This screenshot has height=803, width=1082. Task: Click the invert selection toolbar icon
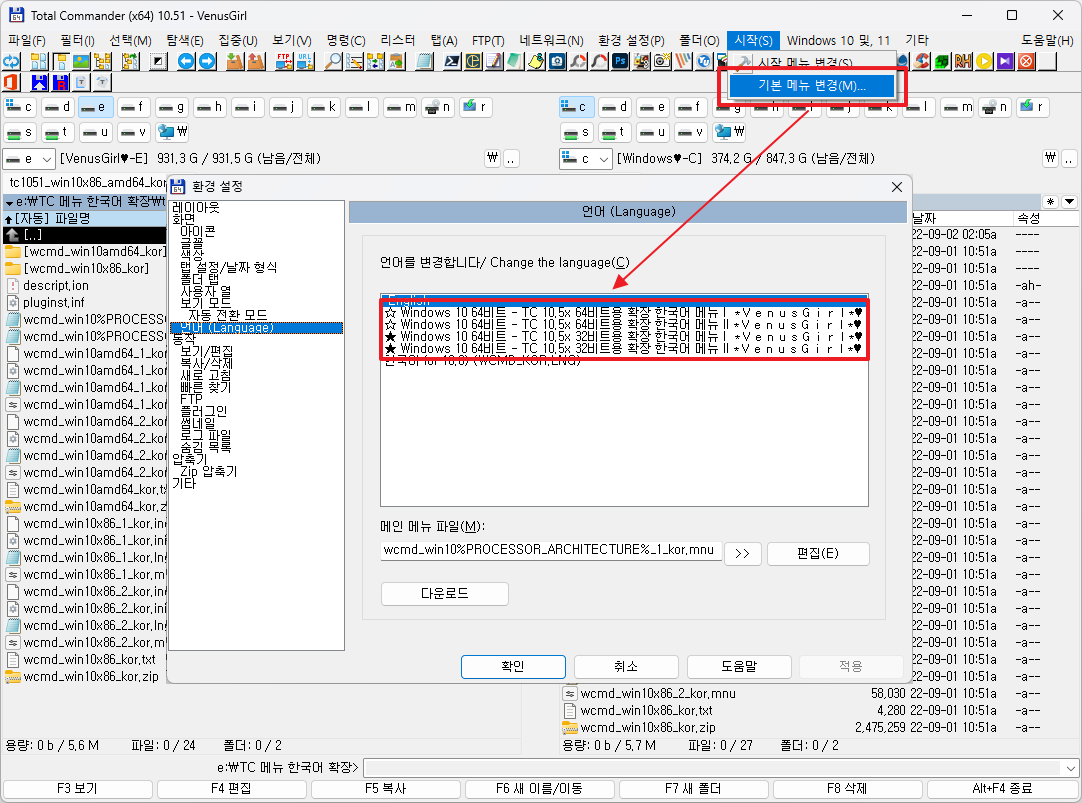pyautogui.click(x=159, y=61)
